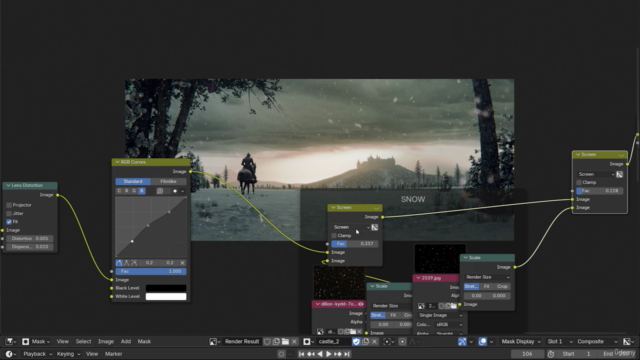Collapse the RGB Curves node
The image size is (640, 360).
point(118,162)
